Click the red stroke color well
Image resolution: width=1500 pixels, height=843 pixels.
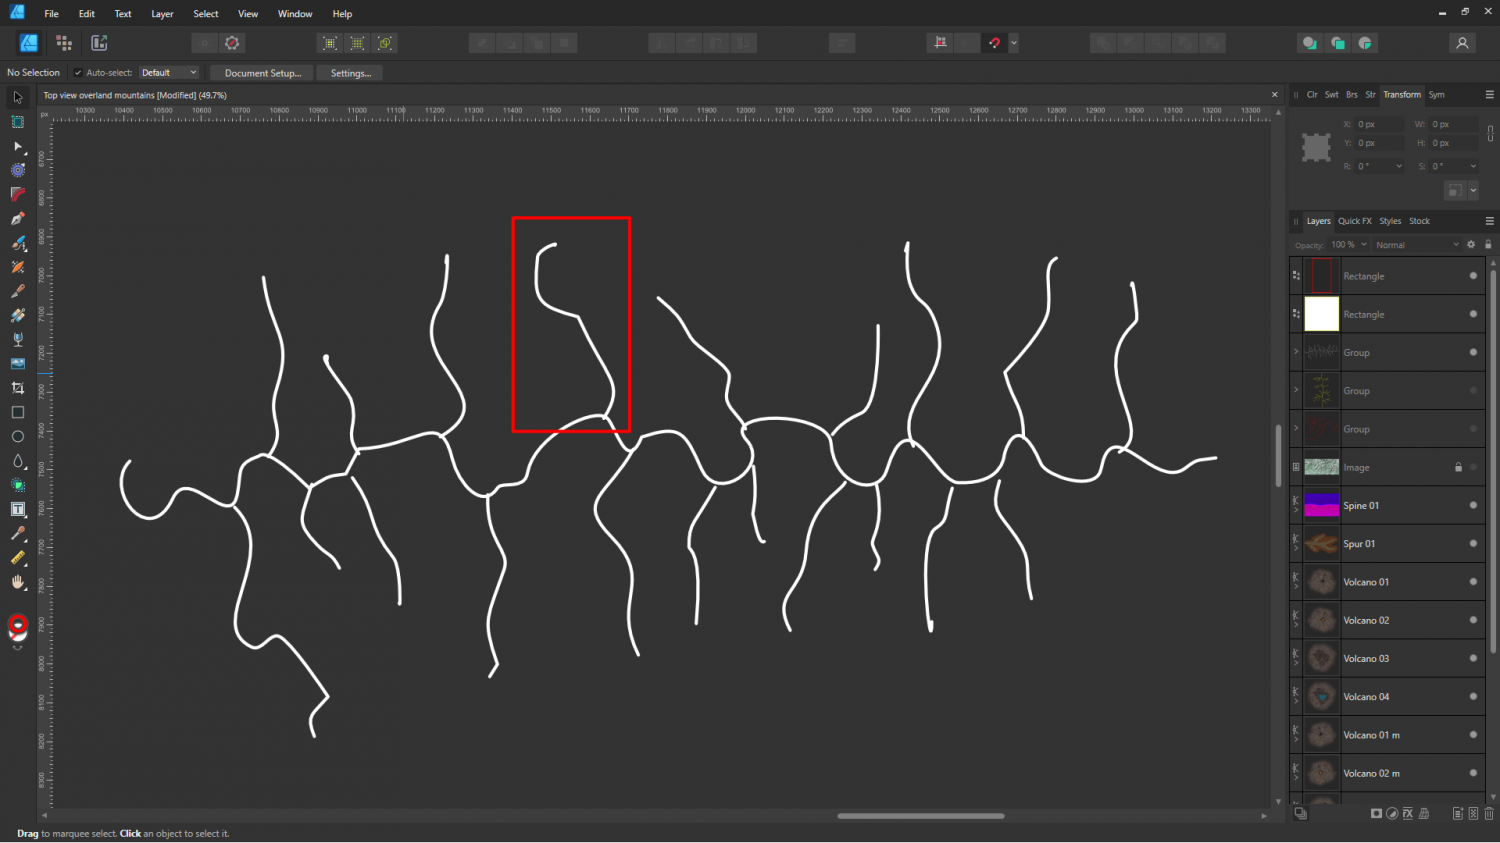[18, 624]
